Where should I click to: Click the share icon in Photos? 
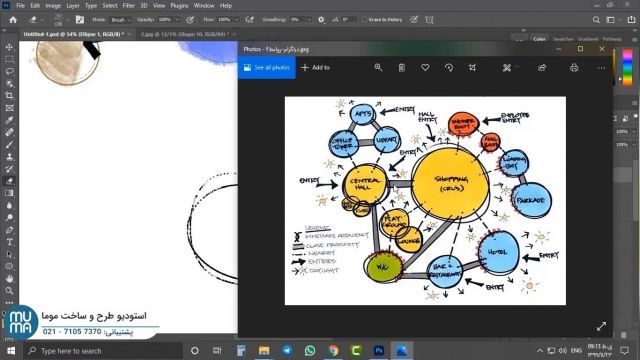[x=542, y=68]
